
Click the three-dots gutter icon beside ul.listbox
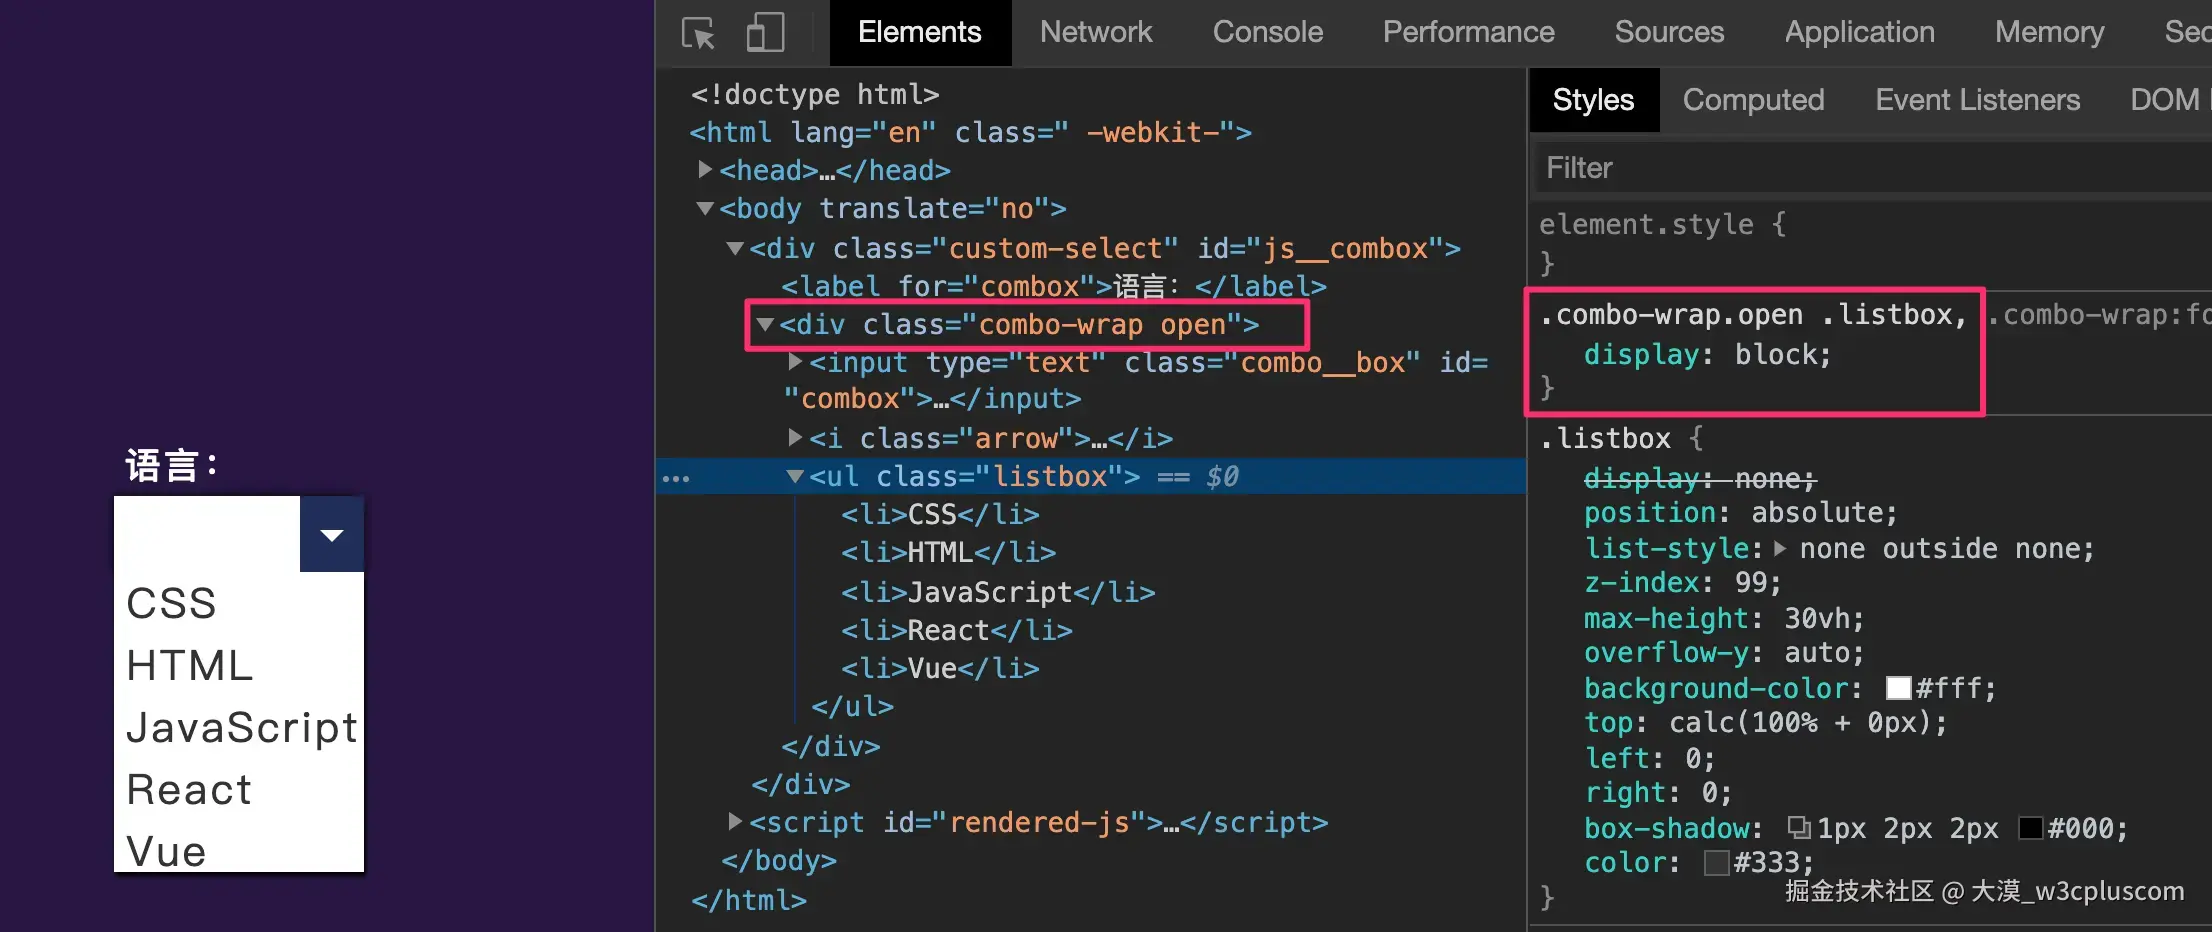[x=676, y=478]
